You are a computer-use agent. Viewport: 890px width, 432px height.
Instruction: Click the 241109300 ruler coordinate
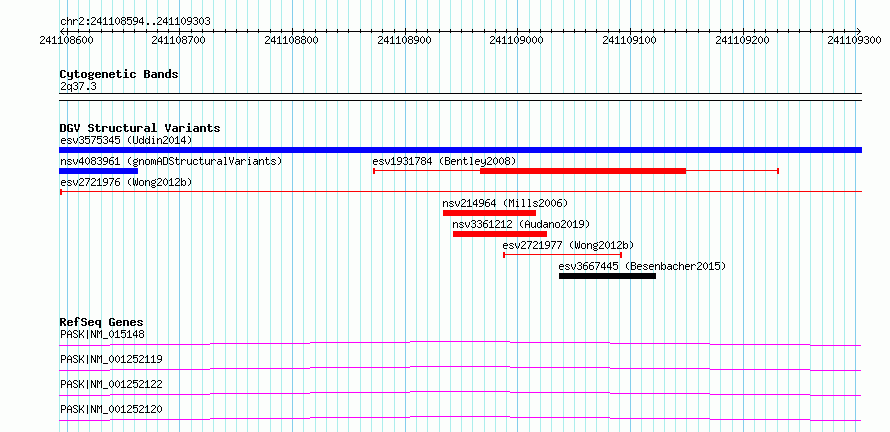(855, 40)
